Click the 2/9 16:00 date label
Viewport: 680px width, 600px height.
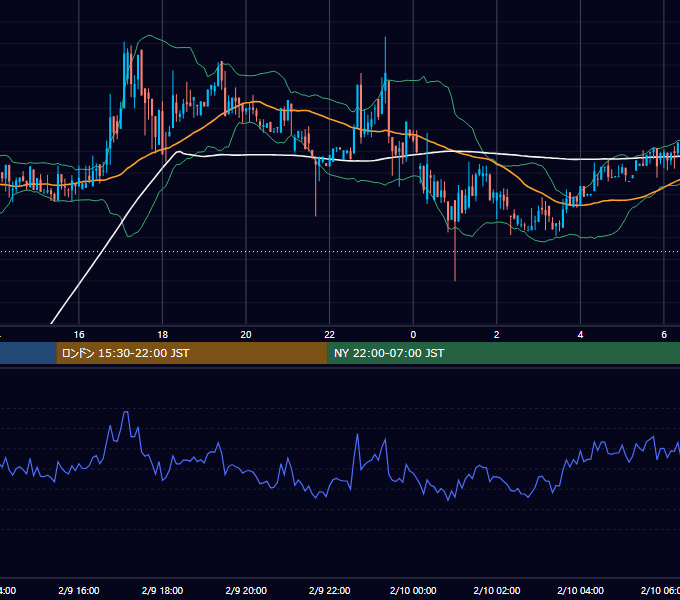(79, 590)
